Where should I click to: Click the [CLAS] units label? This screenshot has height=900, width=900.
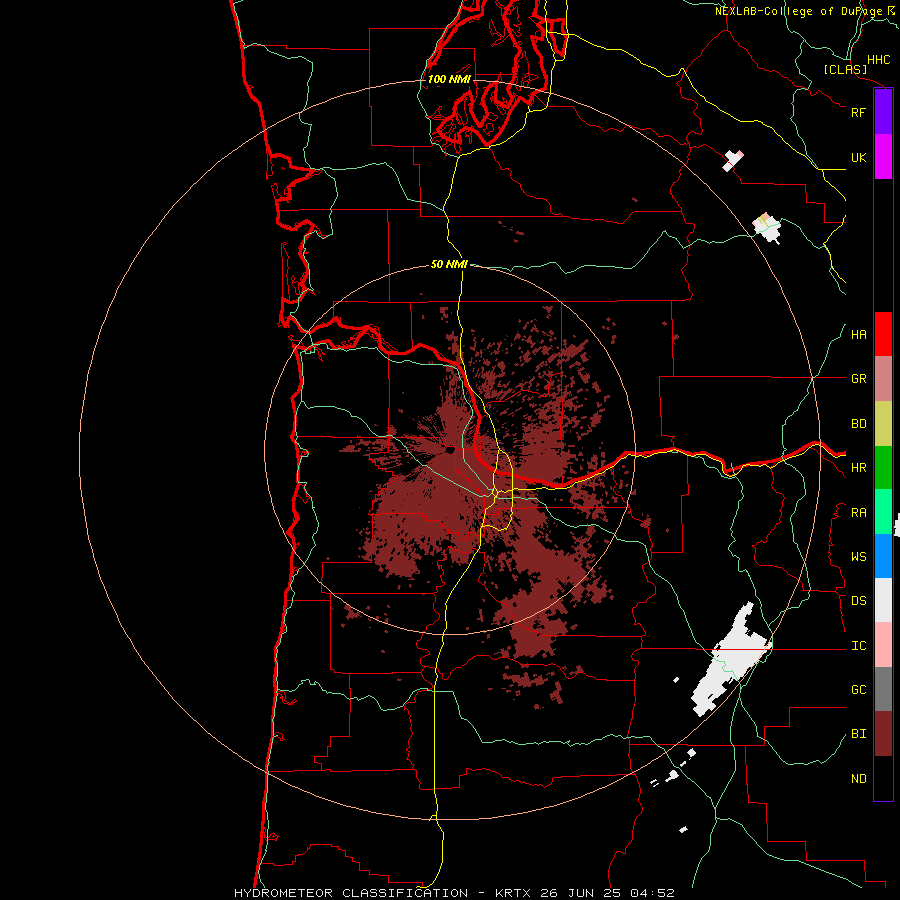845,70
